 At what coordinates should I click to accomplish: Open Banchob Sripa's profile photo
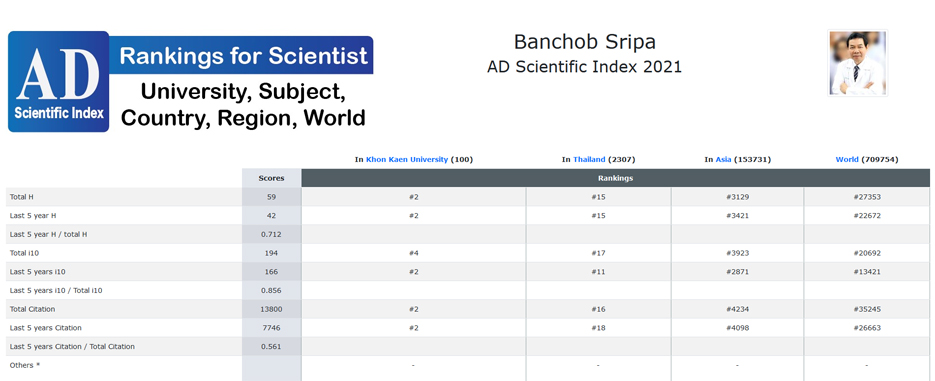point(857,63)
